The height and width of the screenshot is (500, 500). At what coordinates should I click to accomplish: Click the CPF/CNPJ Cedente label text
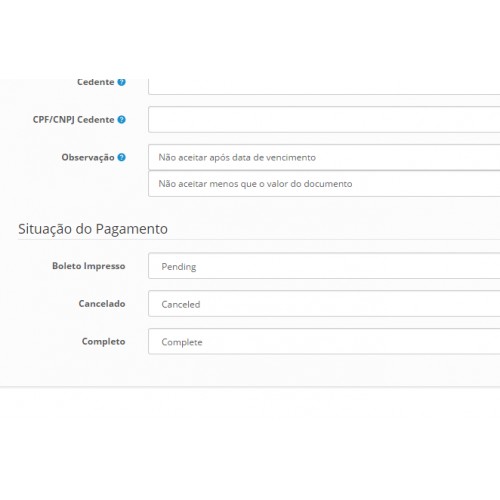73,120
